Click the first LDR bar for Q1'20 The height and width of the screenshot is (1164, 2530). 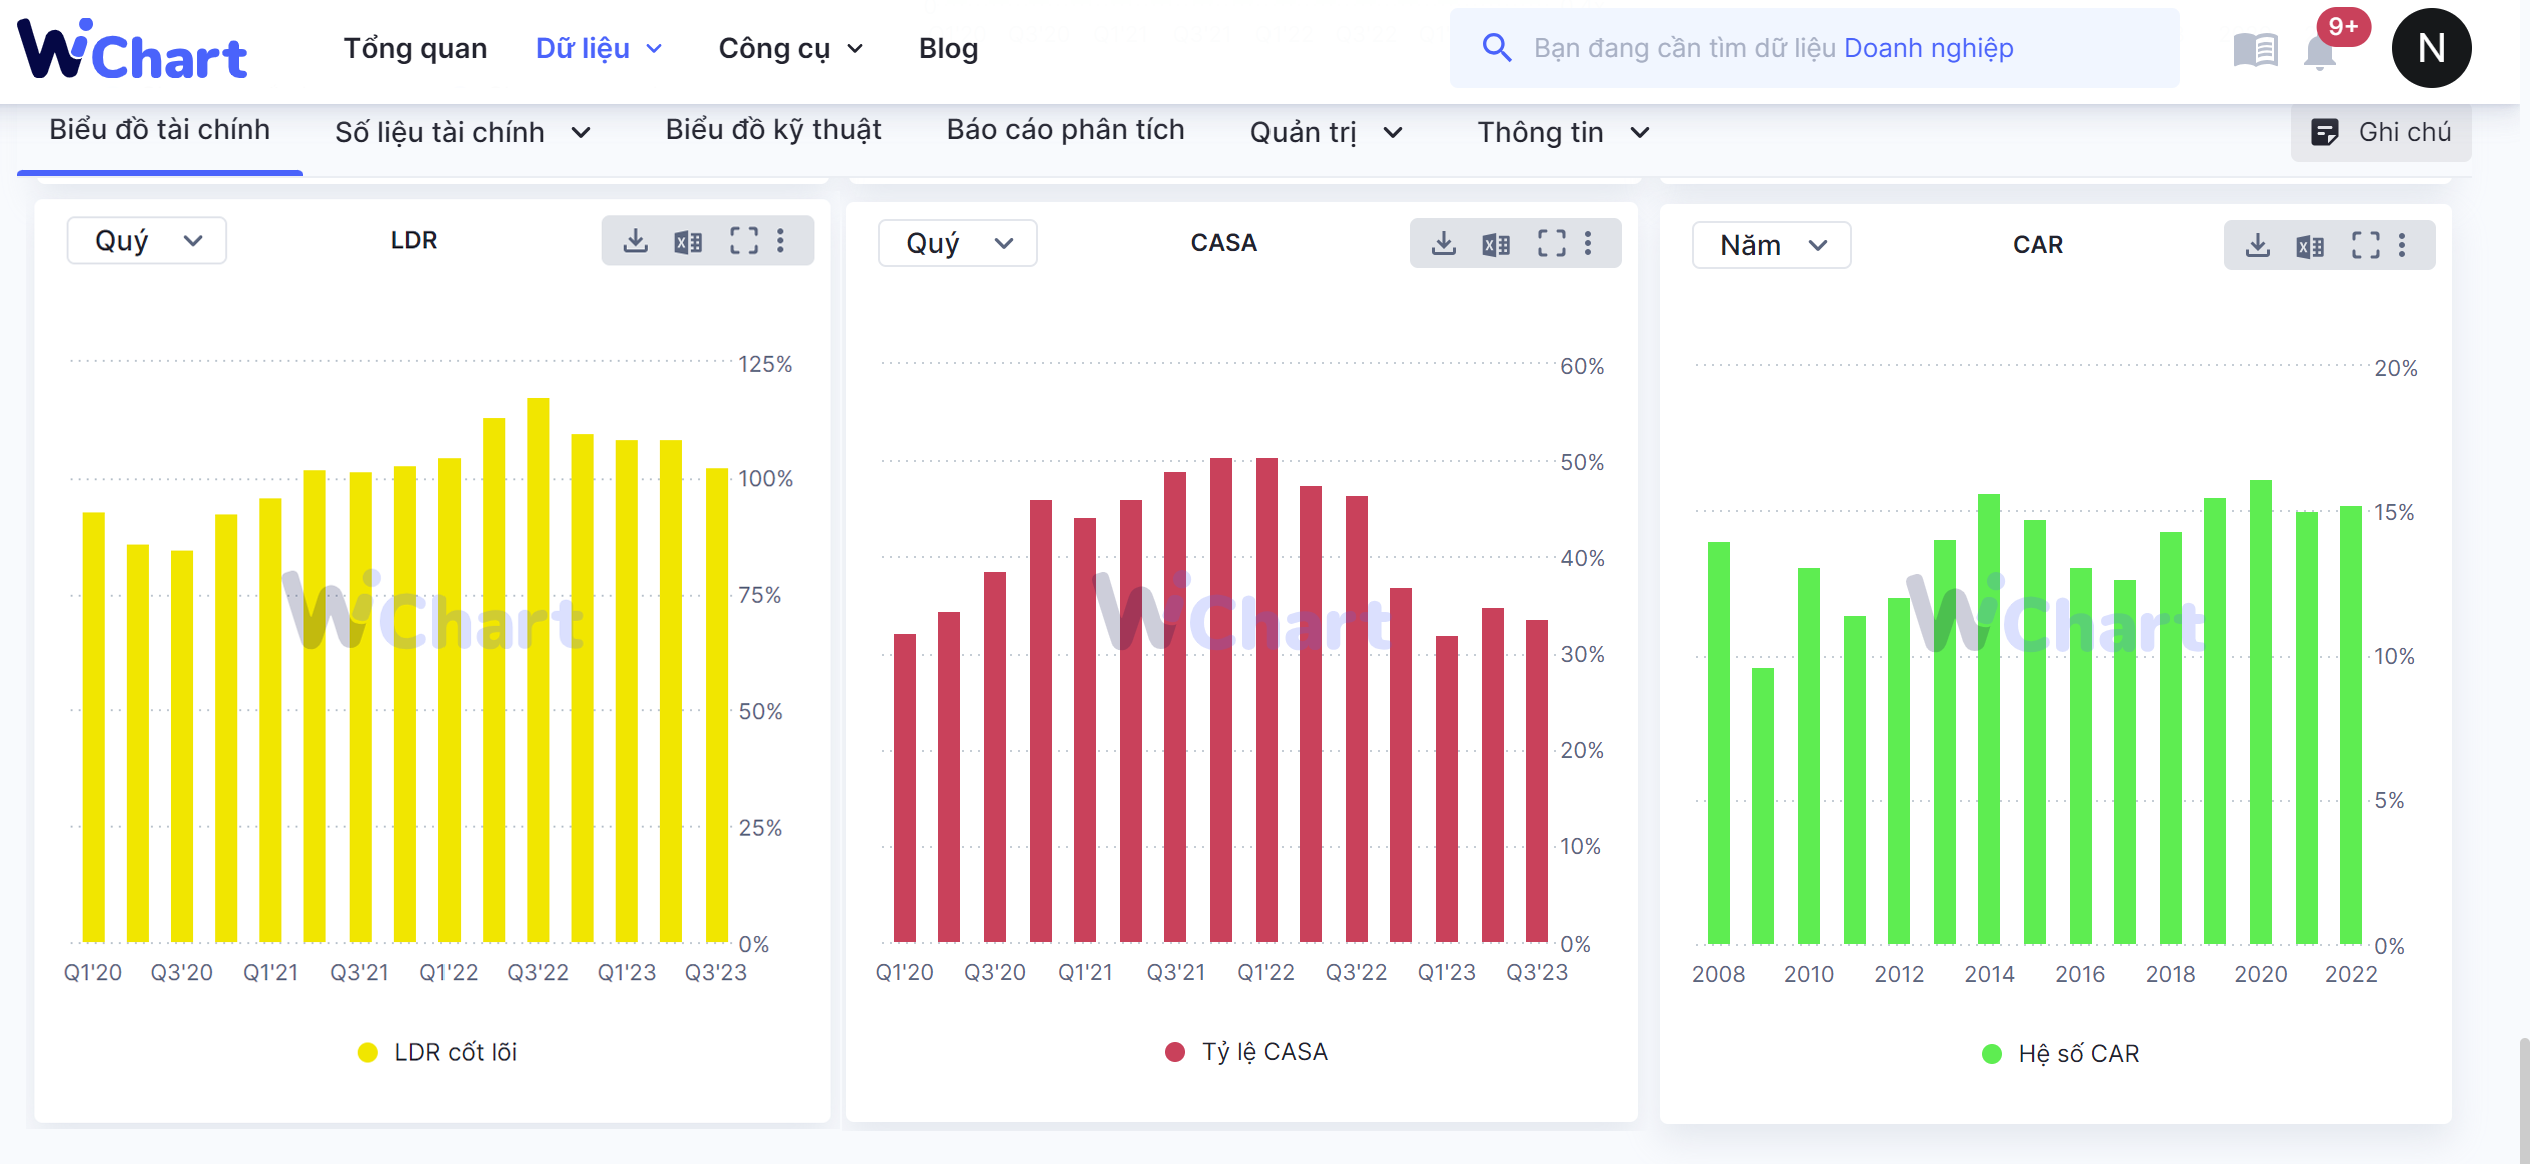(94, 726)
